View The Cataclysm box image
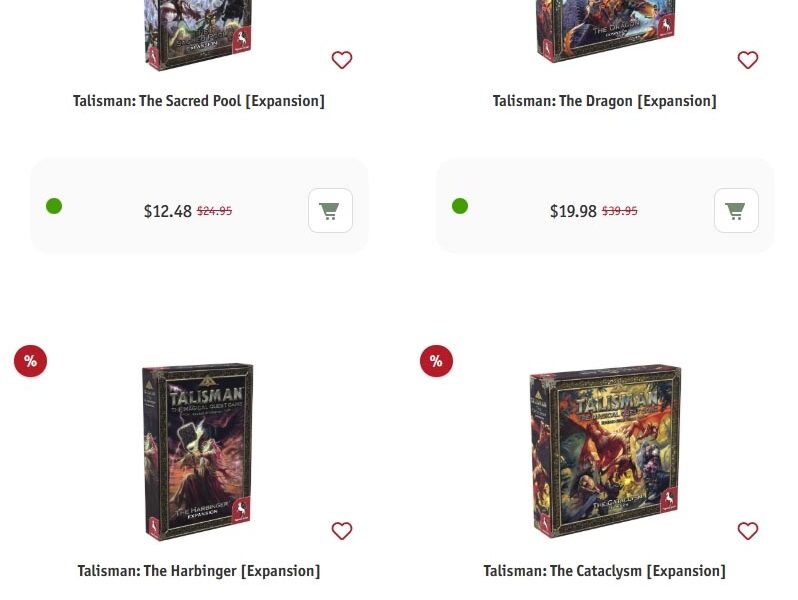Screen dimensions: 798x600 coord(605,450)
